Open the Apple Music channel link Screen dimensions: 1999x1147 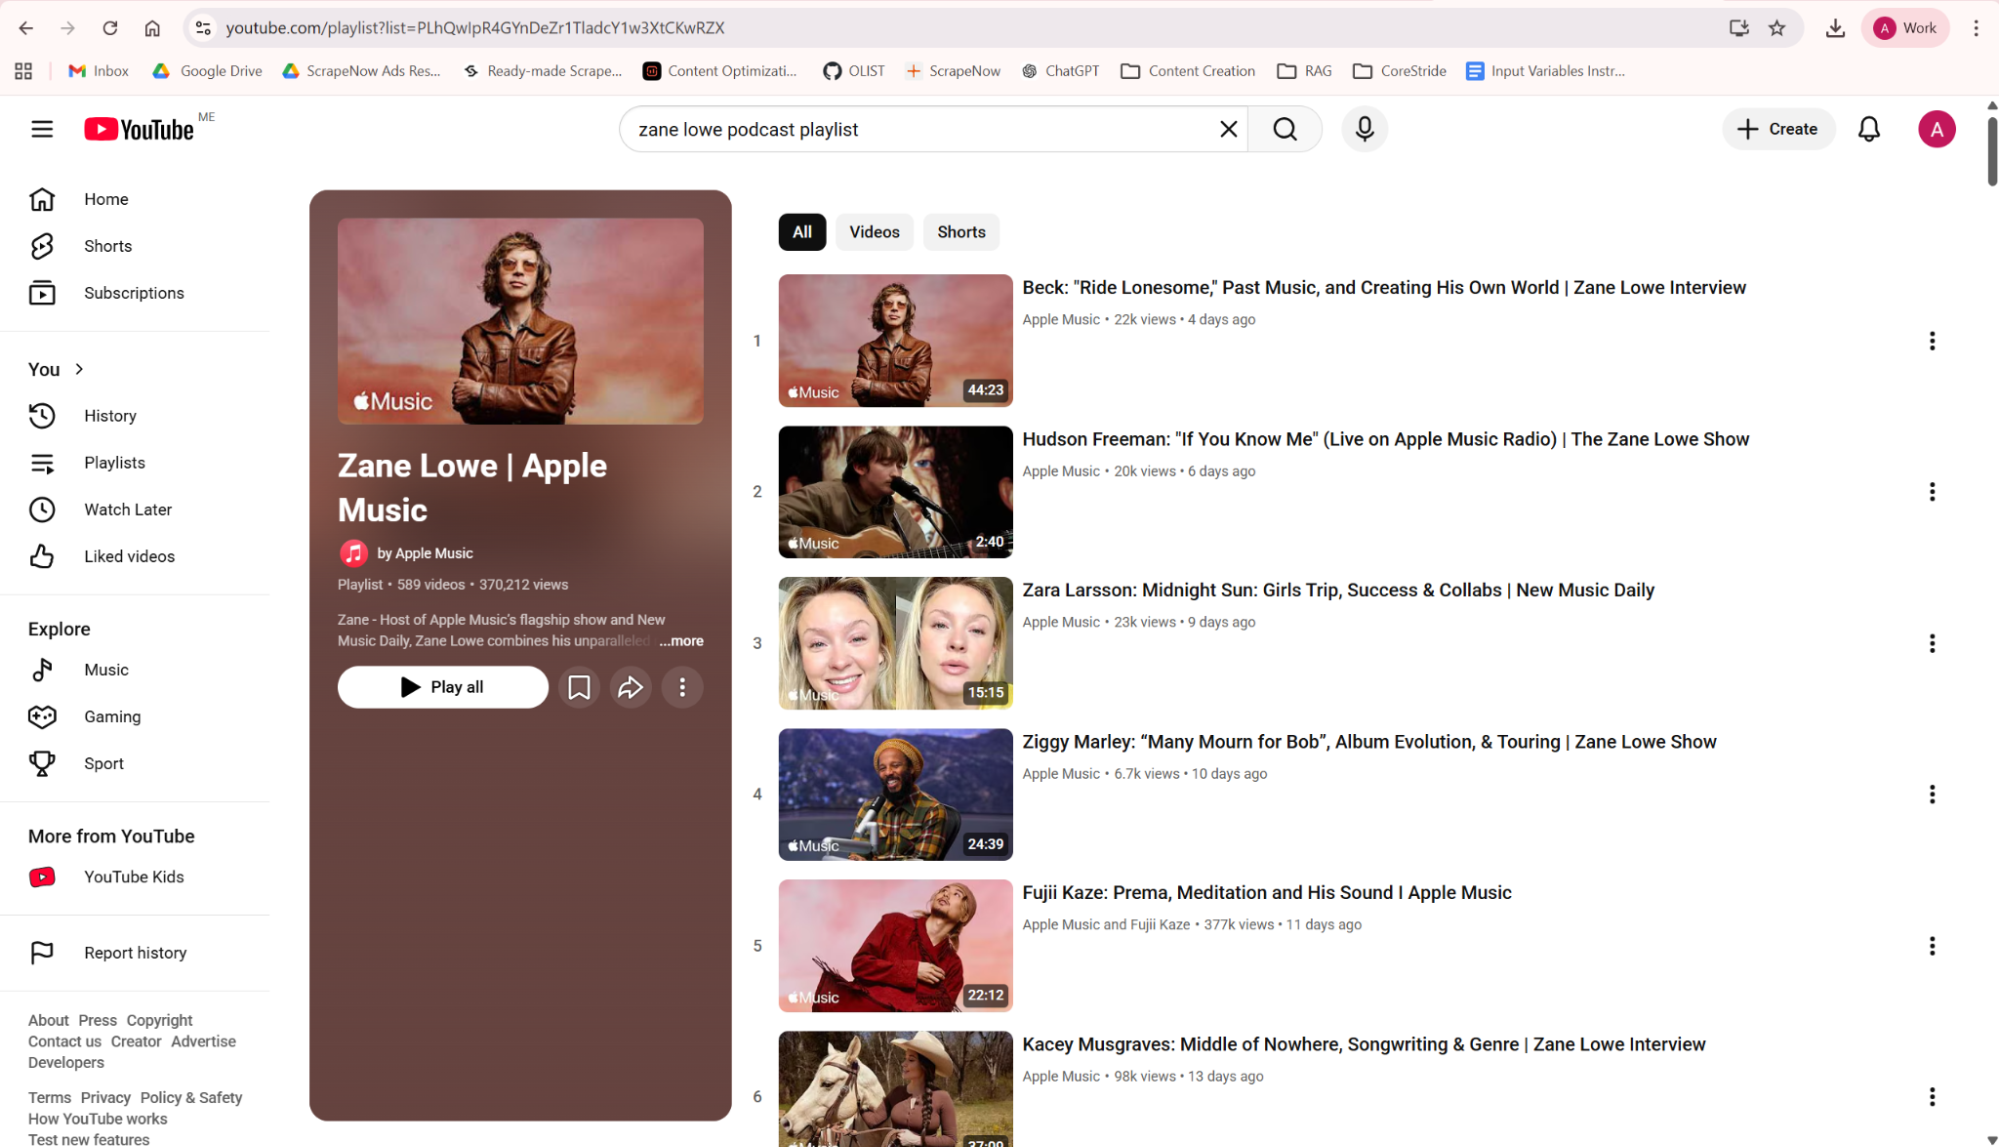[x=424, y=553]
